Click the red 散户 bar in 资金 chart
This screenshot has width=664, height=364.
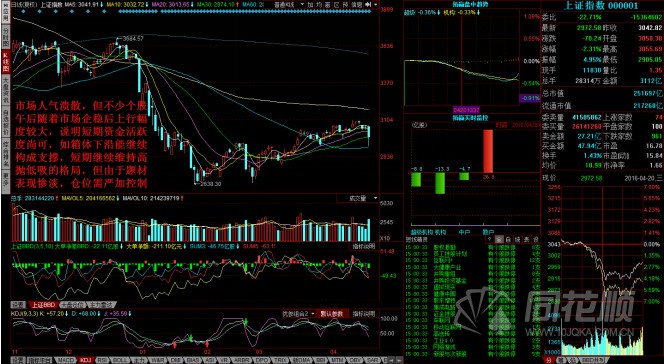(x=488, y=151)
